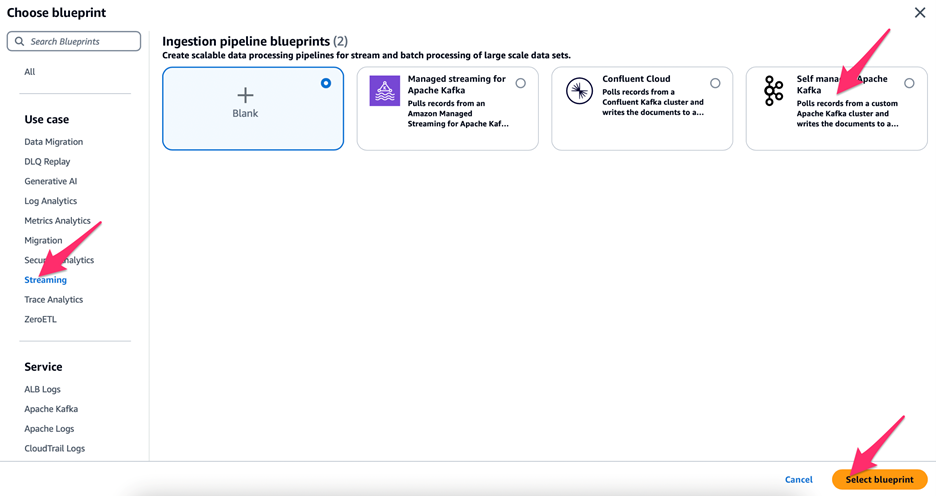Image resolution: width=936 pixels, height=496 pixels.
Task: Select the Blank blueprint radio button
Action: [326, 83]
